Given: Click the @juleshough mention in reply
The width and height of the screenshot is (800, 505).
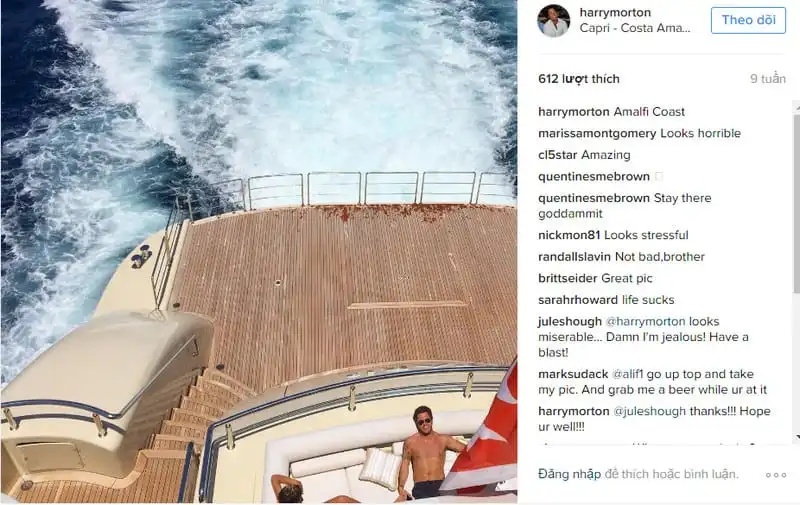Looking at the screenshot, I should (649, 411).
